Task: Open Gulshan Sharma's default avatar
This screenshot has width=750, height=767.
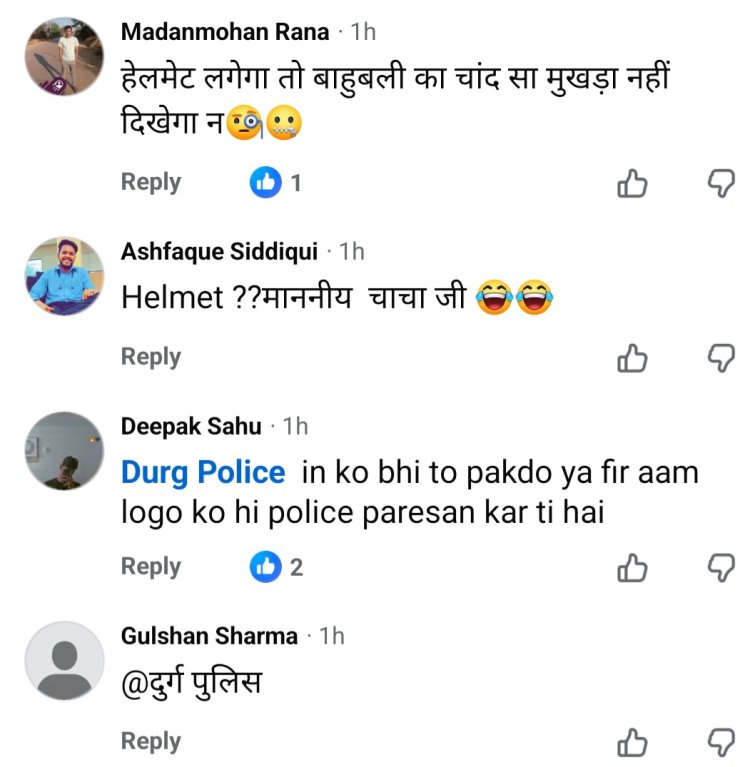Action: tap(64, 660)
